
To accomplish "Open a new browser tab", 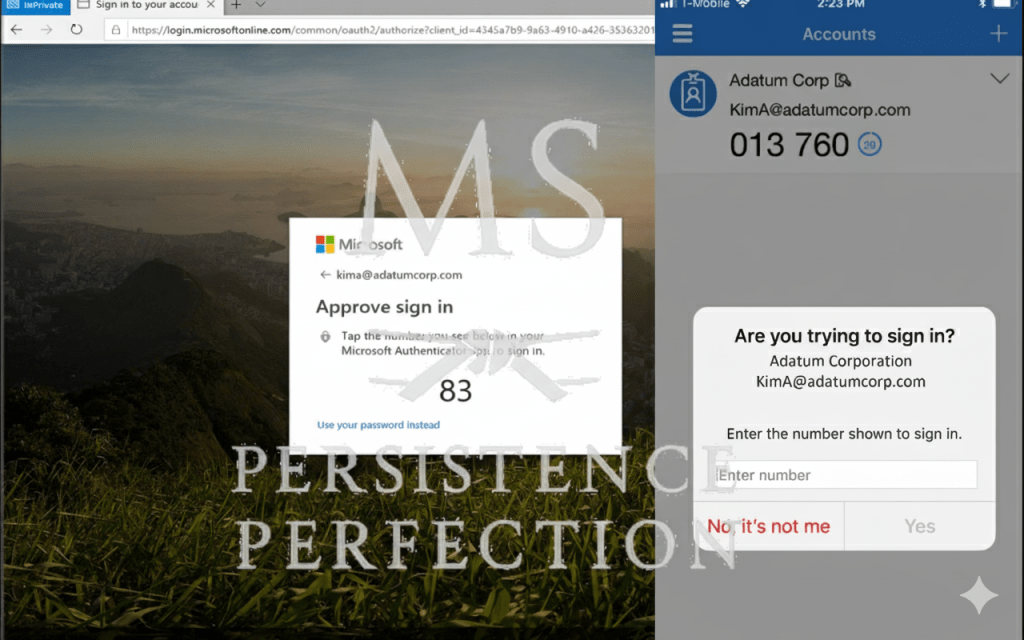I will click(236, 6).
